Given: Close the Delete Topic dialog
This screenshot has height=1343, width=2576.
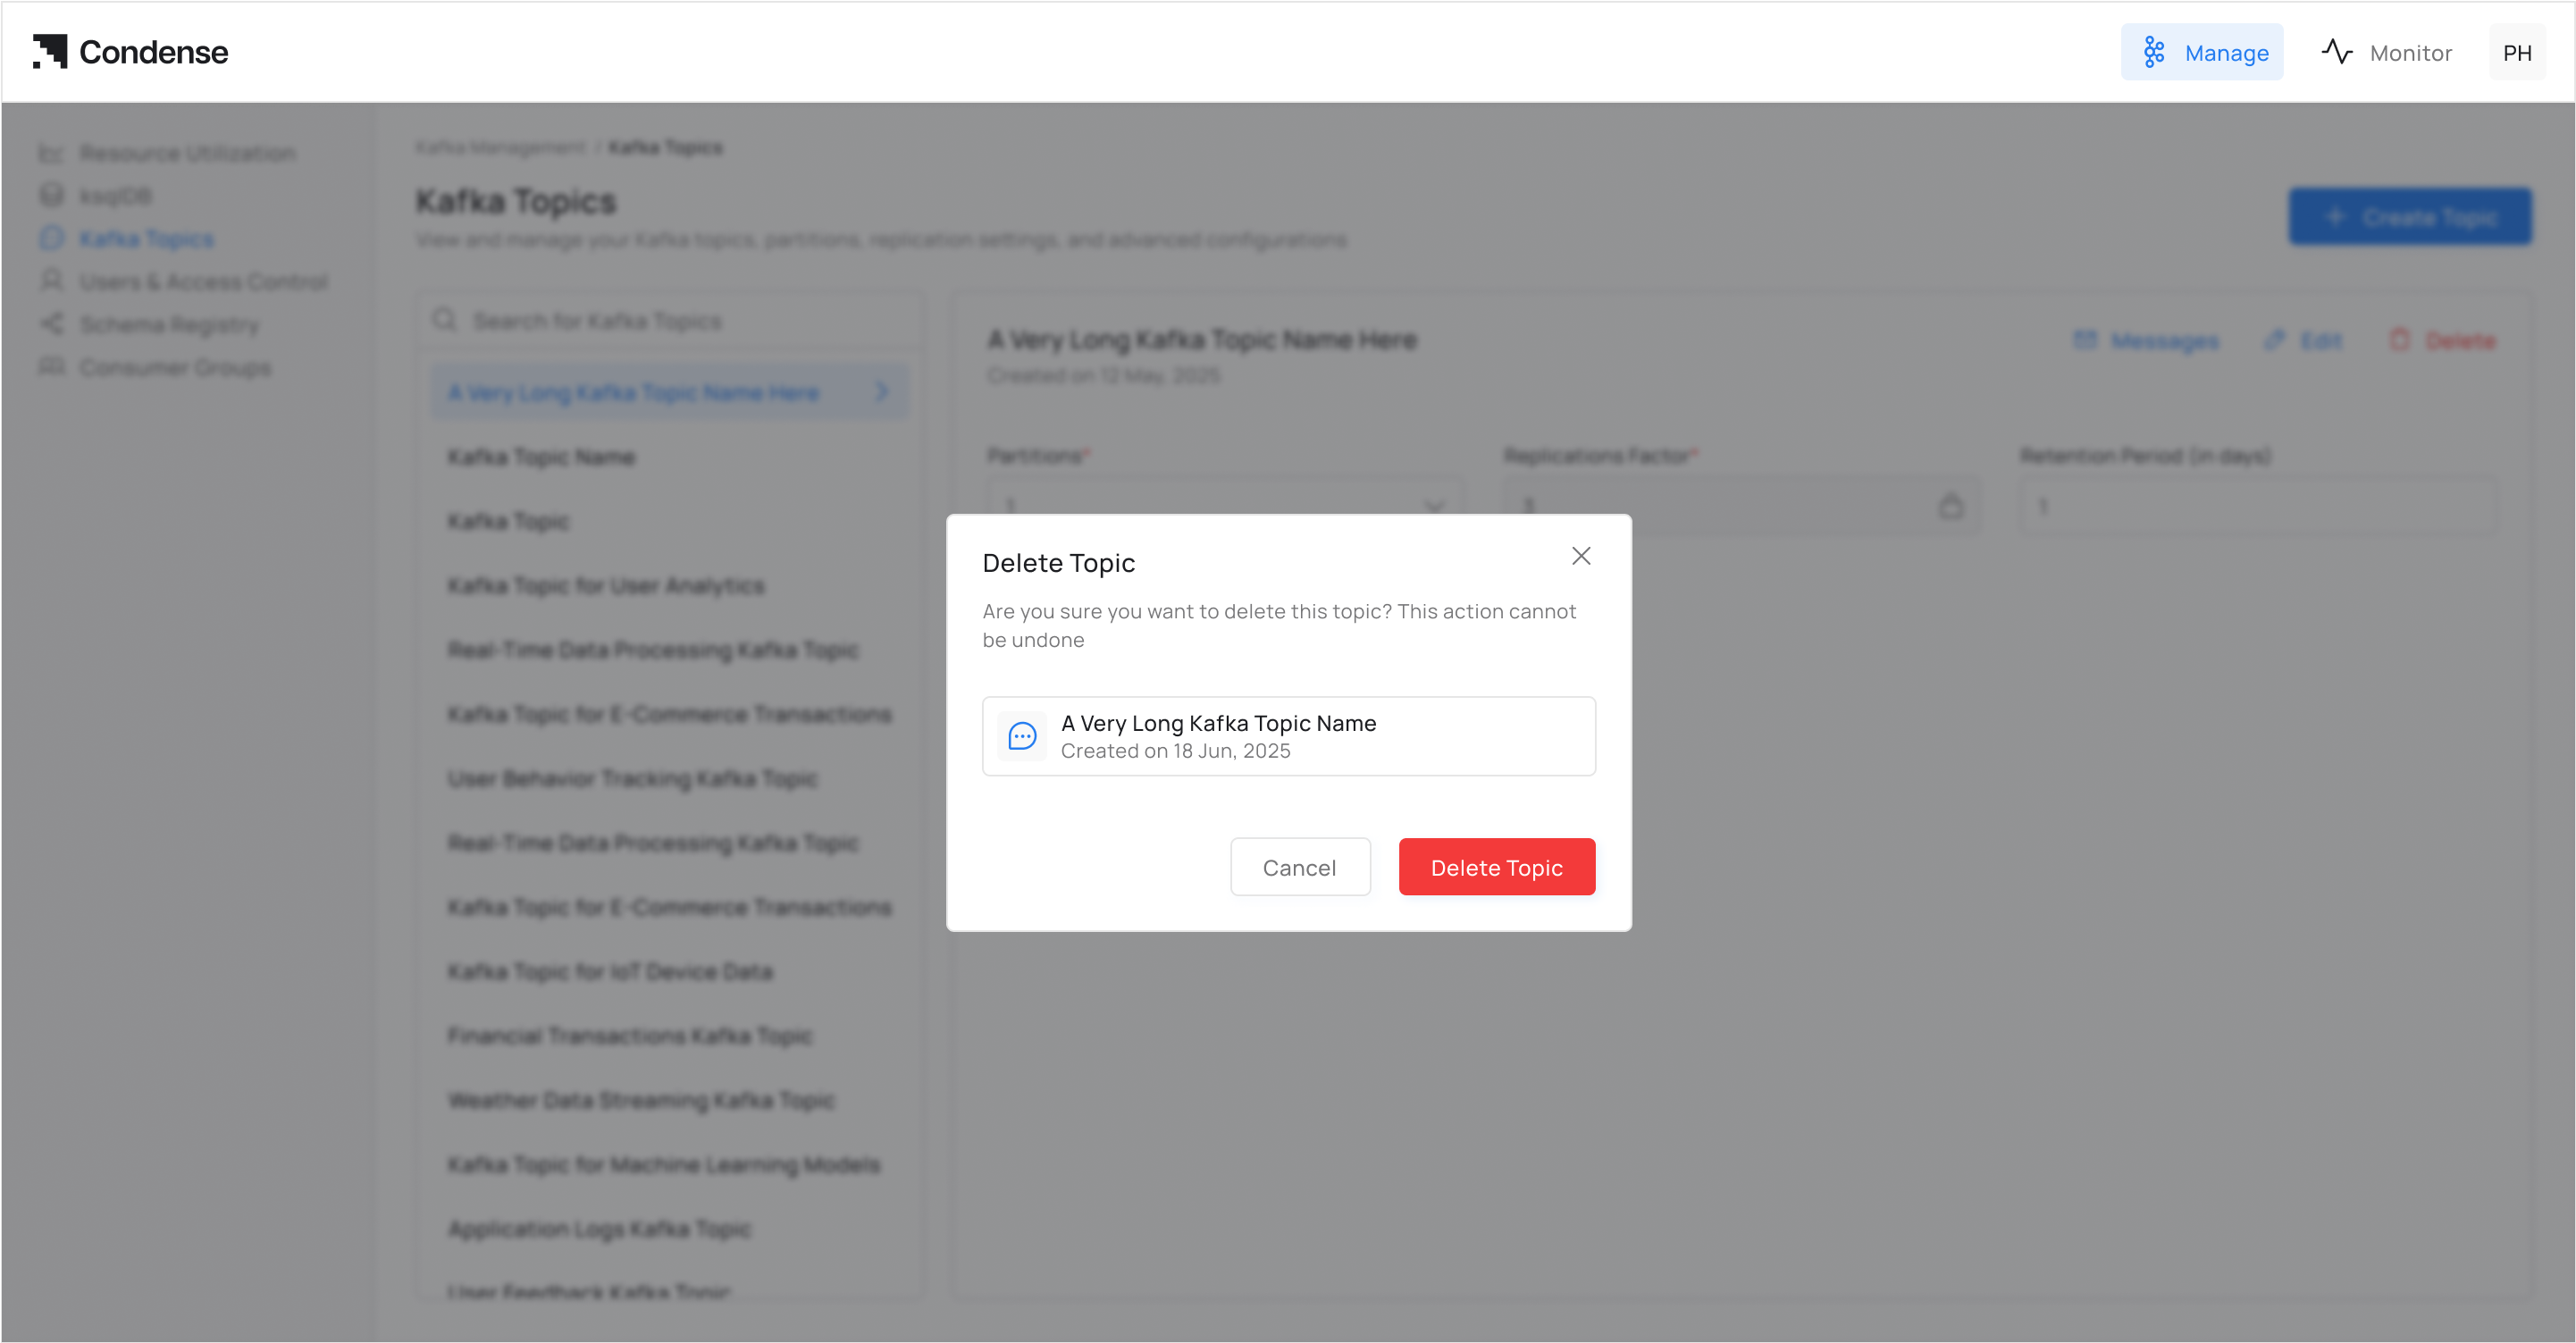Looking at the screenshot, I should tap(1580, 556).
